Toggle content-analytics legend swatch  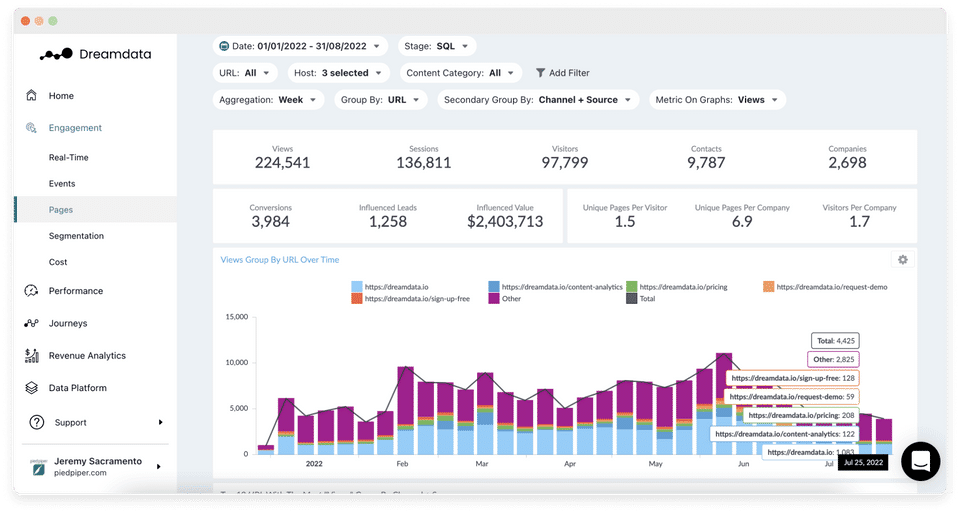(x=493, y=286)
